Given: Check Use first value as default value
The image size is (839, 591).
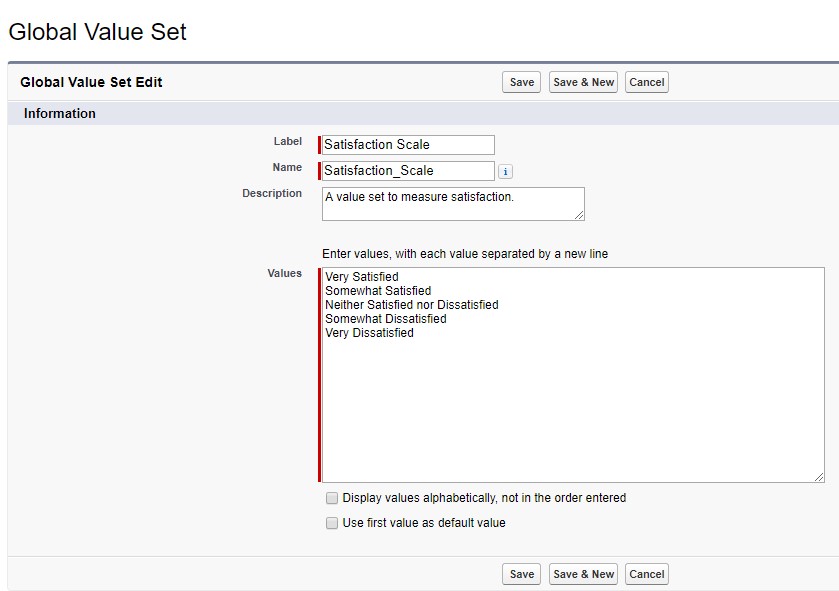Looking at the screenshot, I should coord(332,523).
